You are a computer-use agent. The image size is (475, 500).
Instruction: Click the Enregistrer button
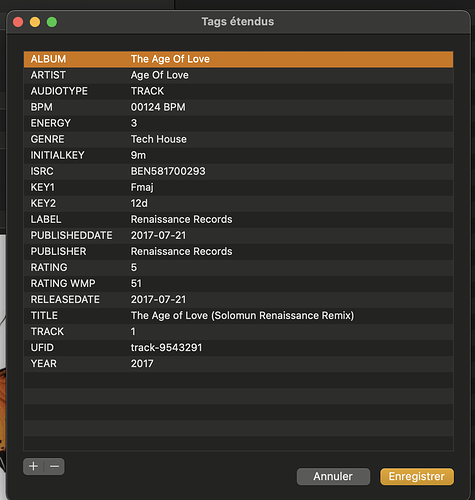(417, 476)
